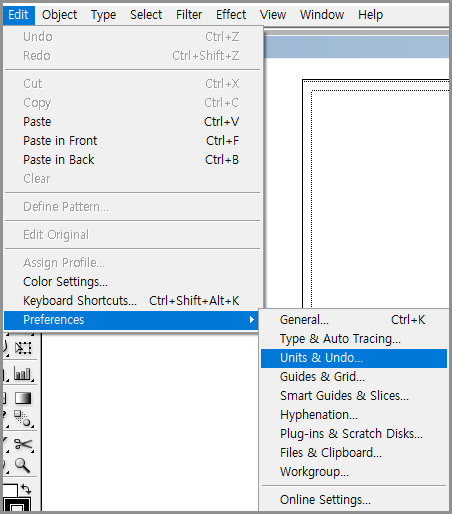Swap fill and stroke colors

26,489
